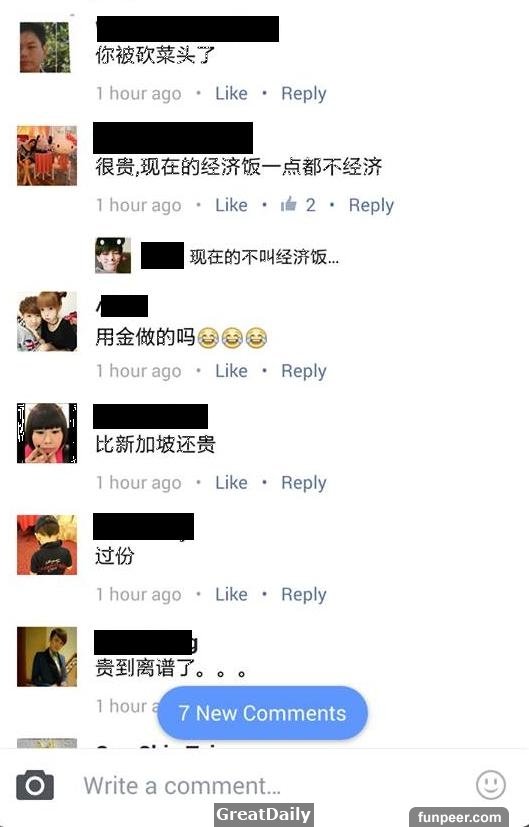Open the Hello Kitty avatar profile
This screenshot has height=827, width=529.
[x=47, y=156]
